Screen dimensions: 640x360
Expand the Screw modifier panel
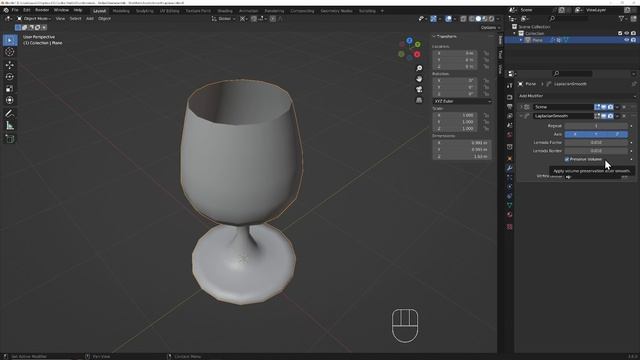click(x=521, y=107)
